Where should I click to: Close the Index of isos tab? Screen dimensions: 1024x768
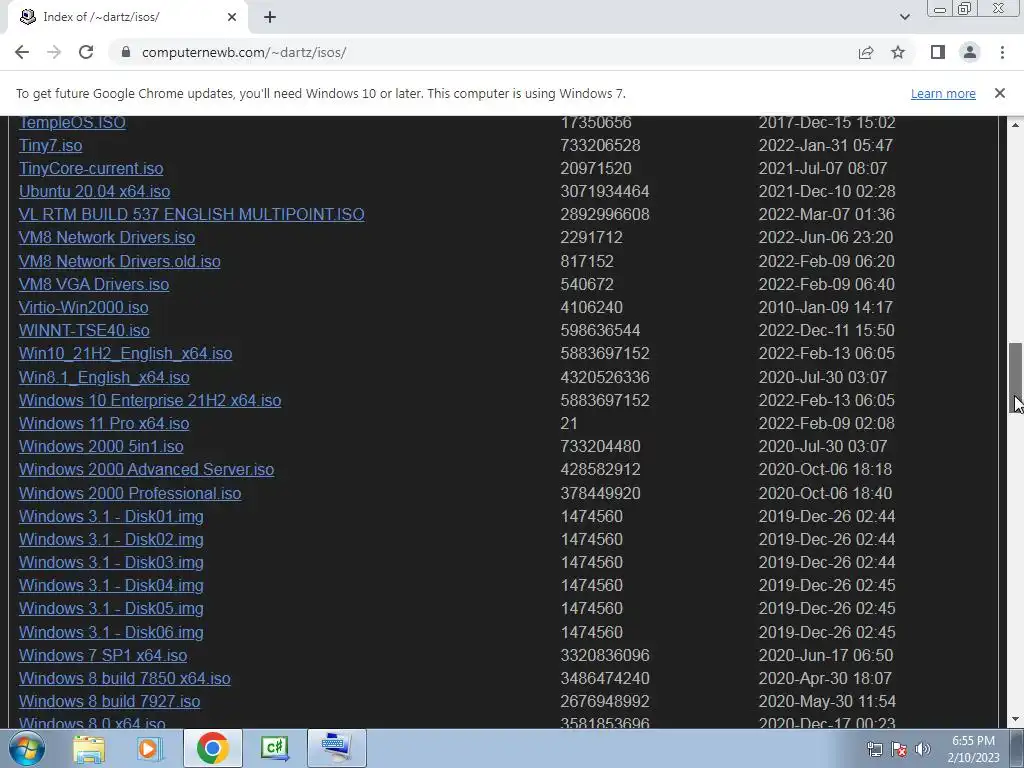pos(232,17)
